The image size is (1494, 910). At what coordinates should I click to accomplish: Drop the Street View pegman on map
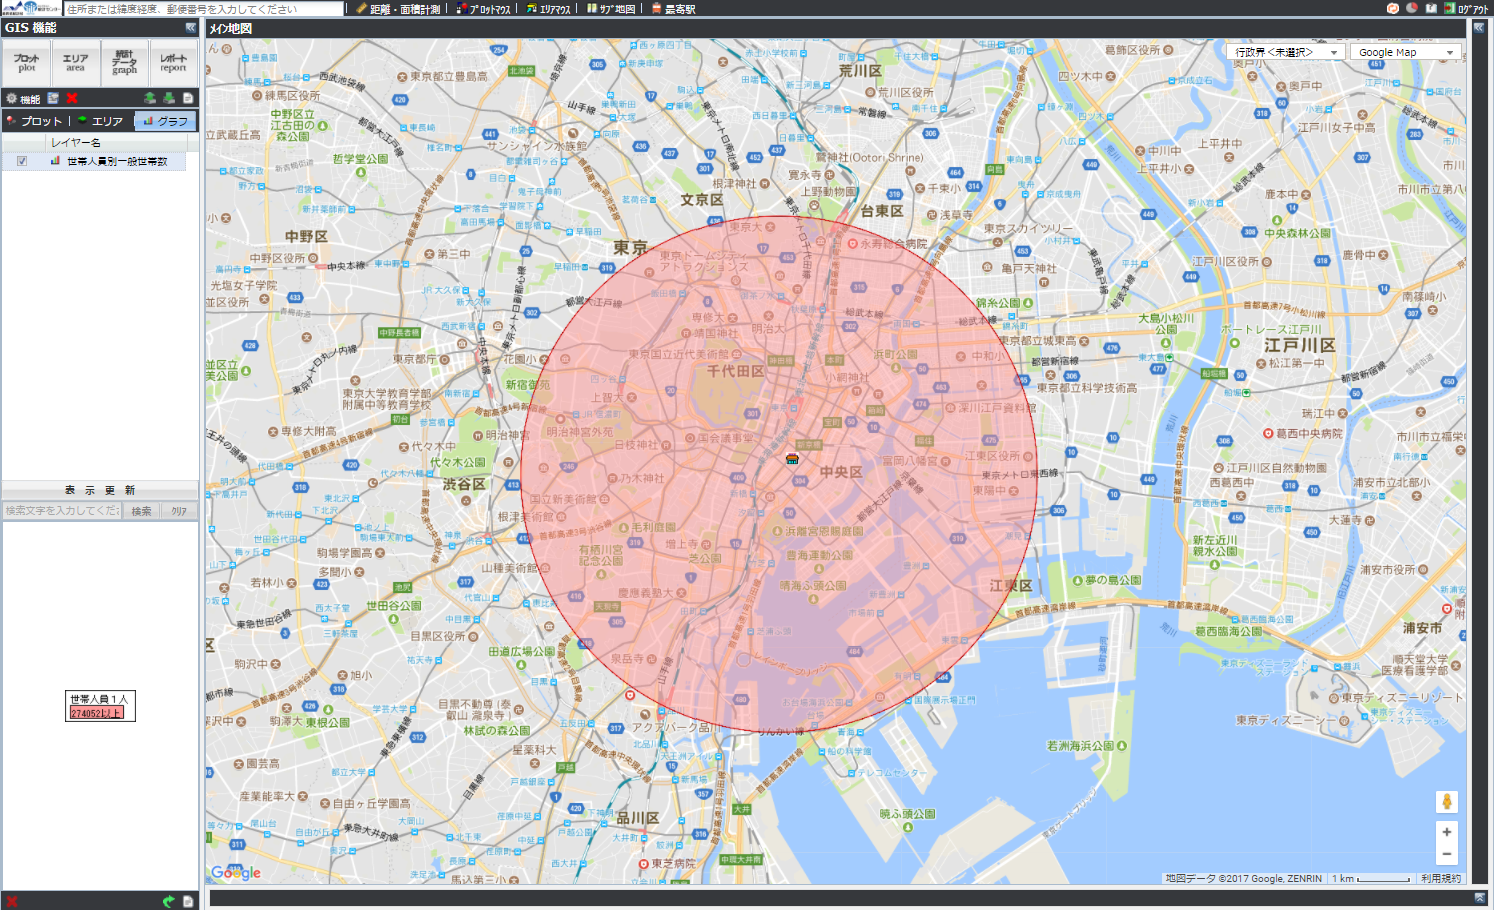coord(1446,801)
